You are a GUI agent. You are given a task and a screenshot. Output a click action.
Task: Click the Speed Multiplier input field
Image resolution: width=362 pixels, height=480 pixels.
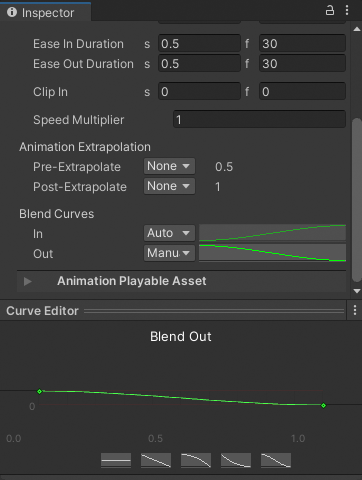pos(259,120)
